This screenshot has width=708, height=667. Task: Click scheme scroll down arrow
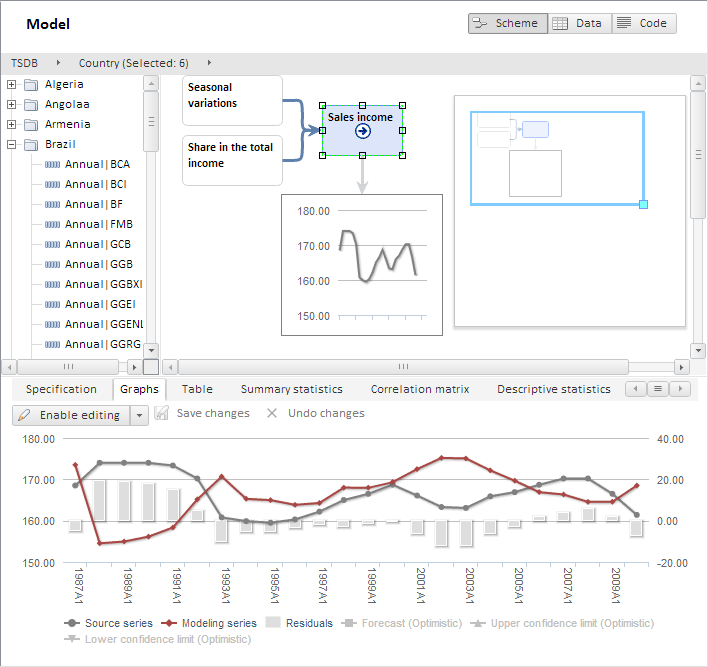(698, 350)
